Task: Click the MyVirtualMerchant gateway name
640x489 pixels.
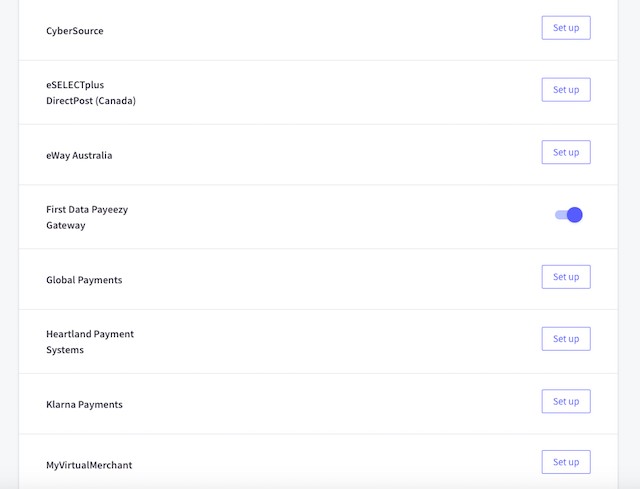Action: coord(89,465)
